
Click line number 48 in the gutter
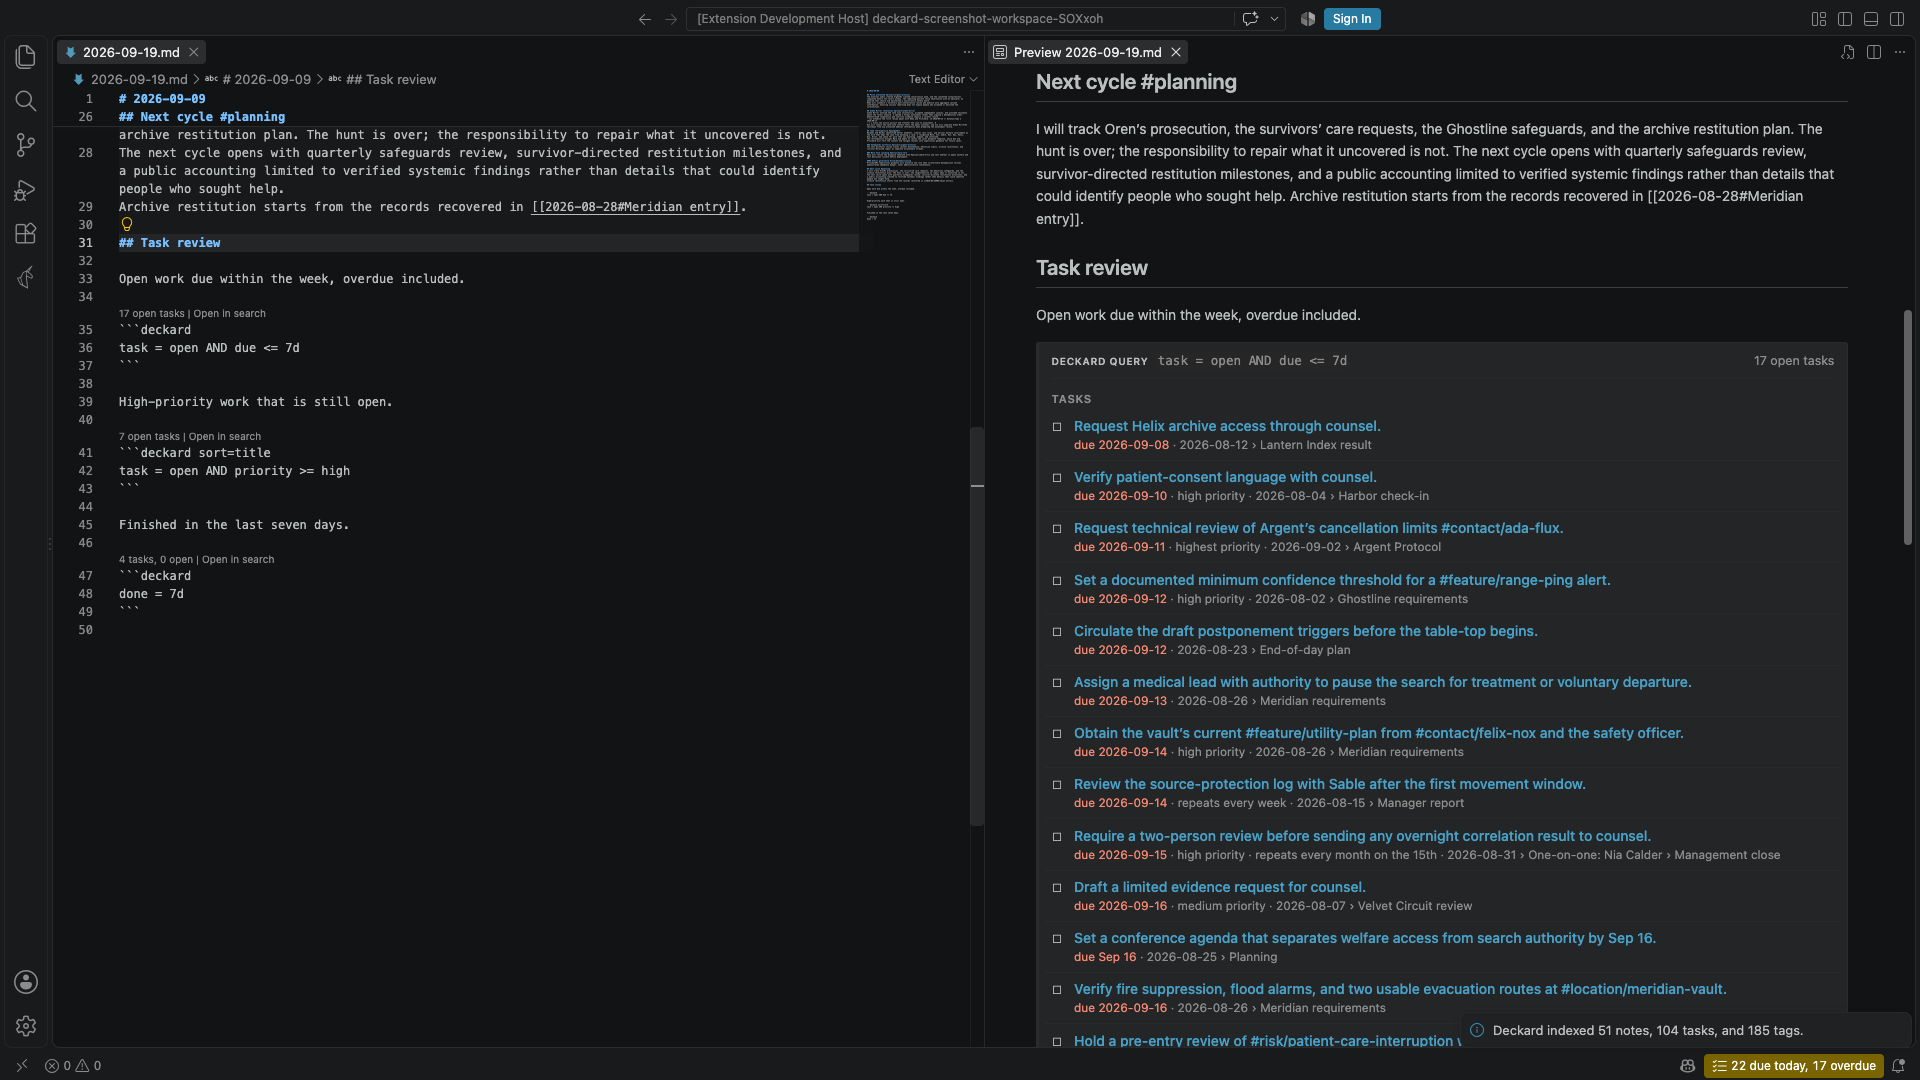point(86,594)
